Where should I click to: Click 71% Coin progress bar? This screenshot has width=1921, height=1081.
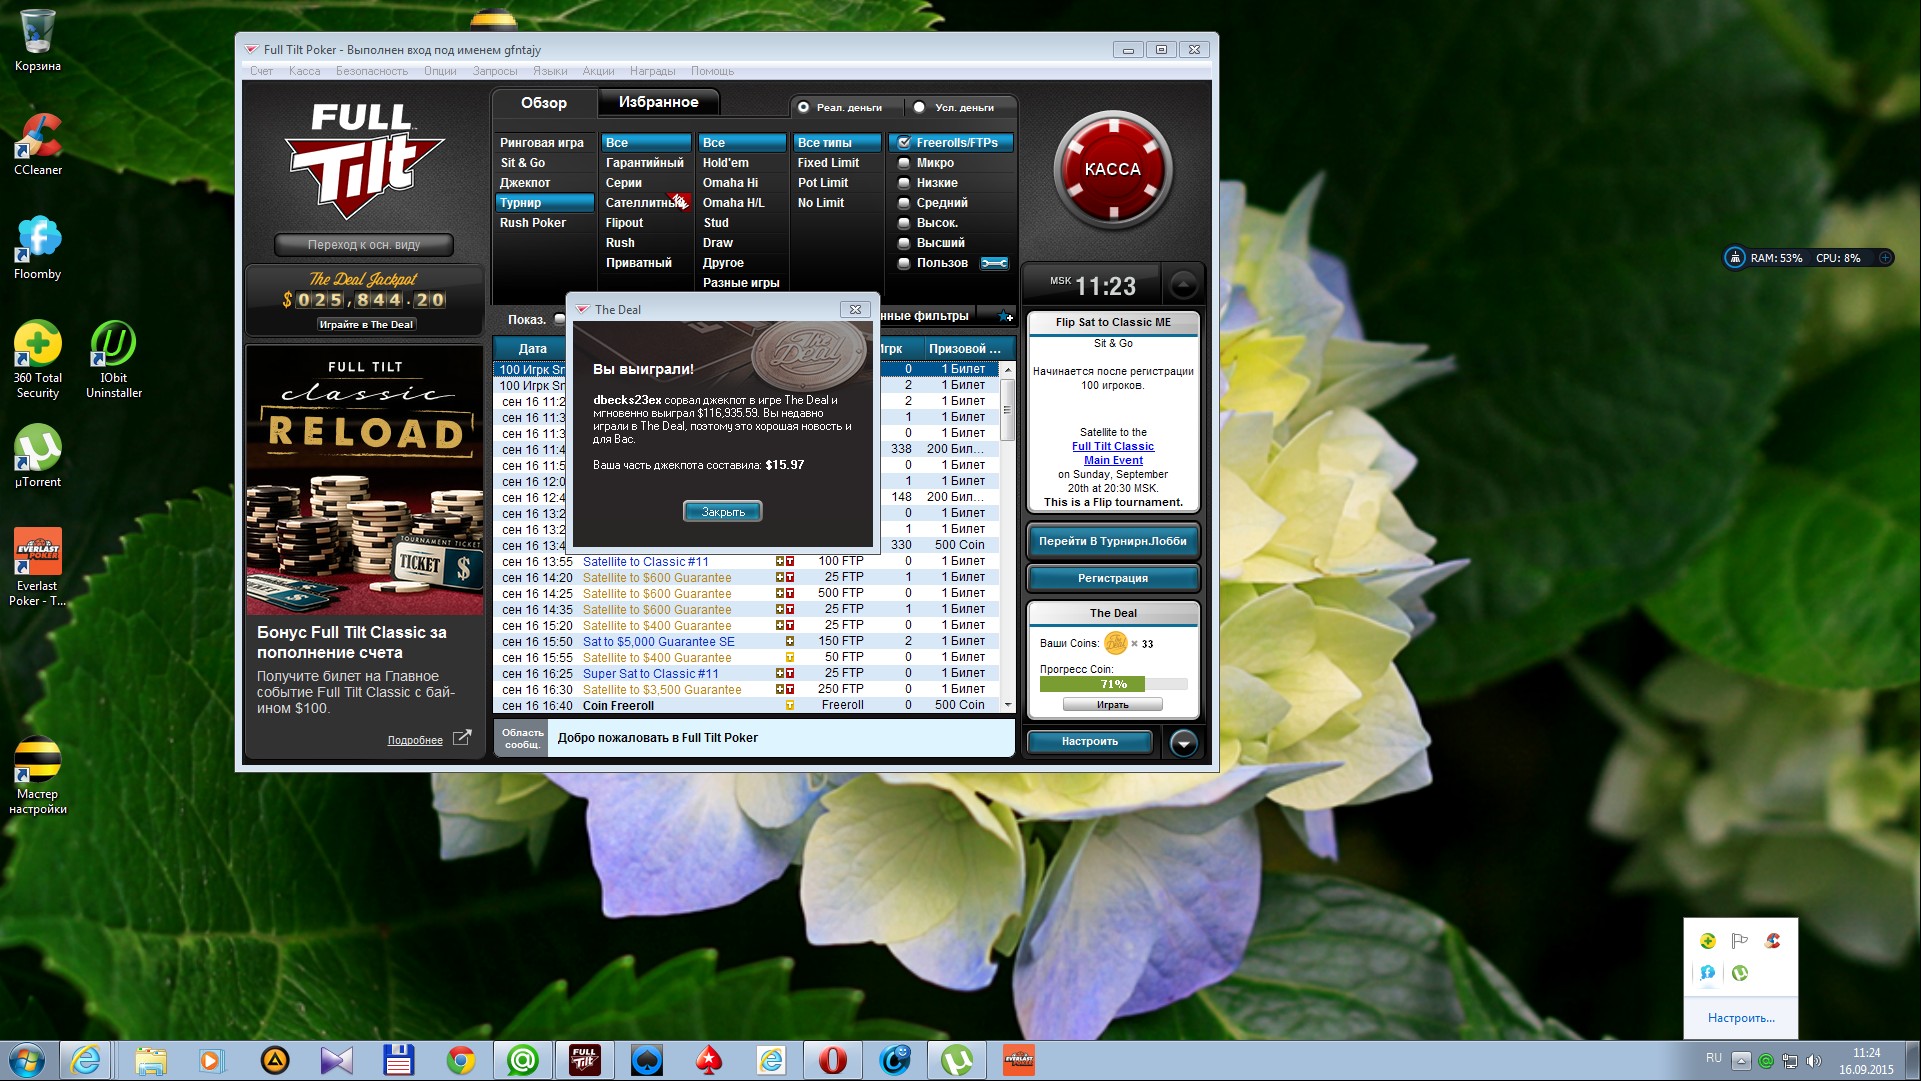point(1113,684)
